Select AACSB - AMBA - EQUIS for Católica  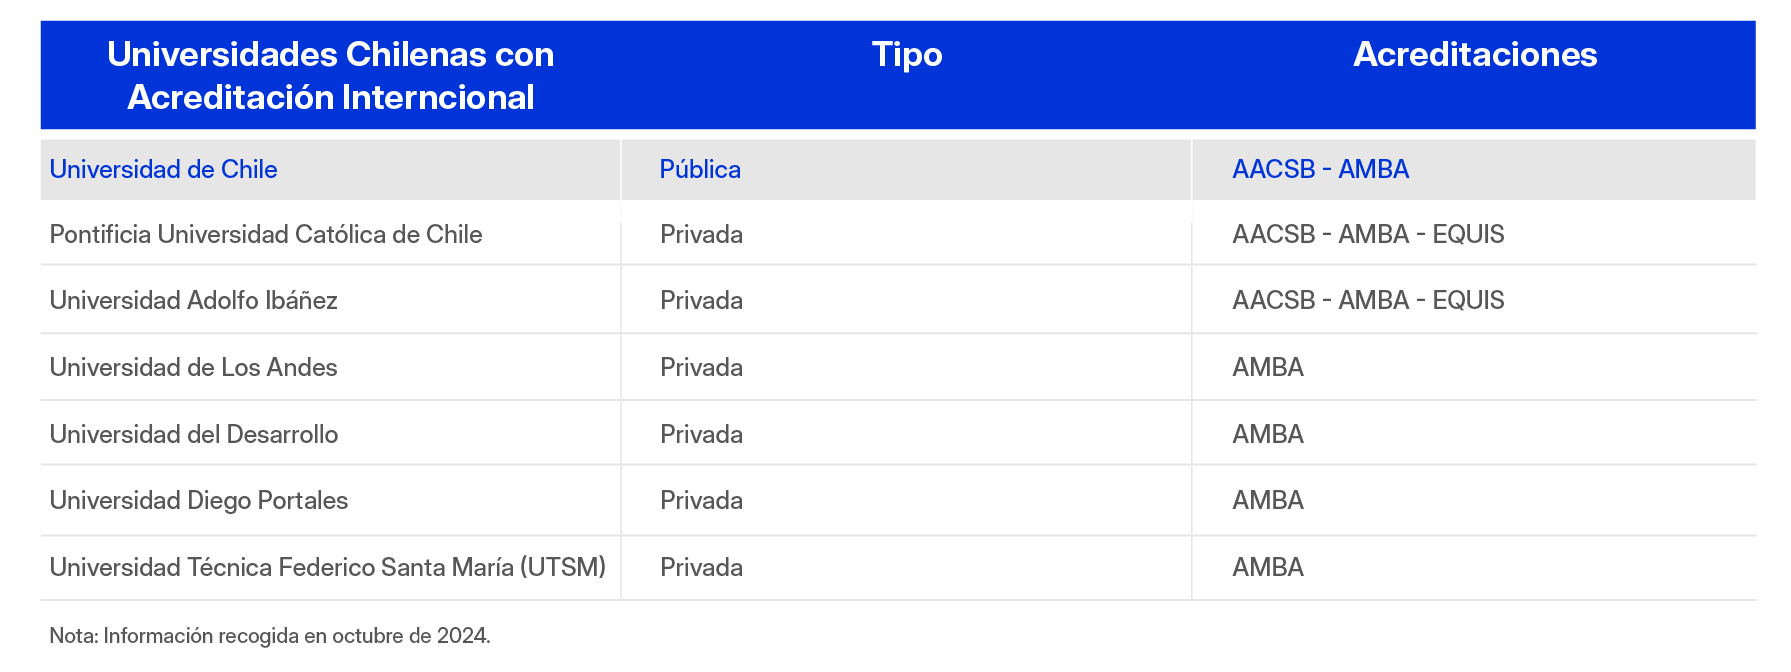1368,235
